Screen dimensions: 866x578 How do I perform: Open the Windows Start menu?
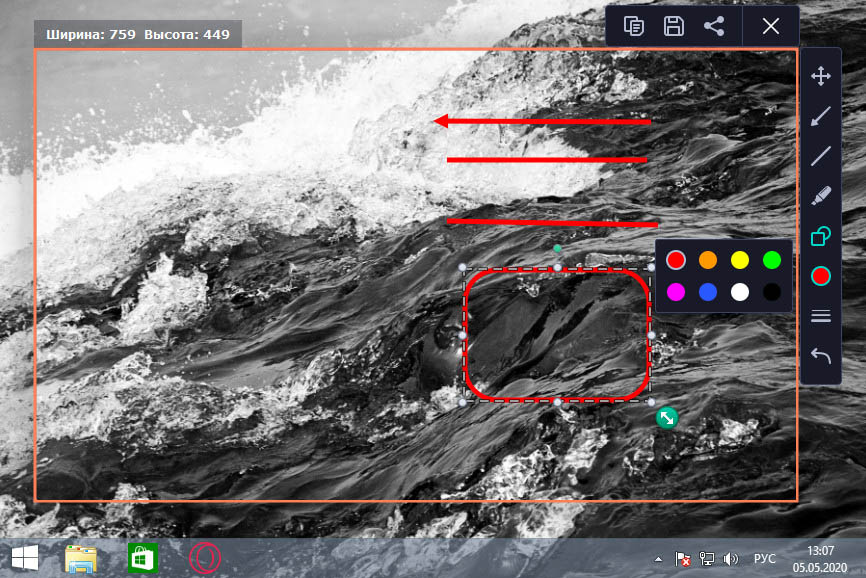(x=25, y=558)
